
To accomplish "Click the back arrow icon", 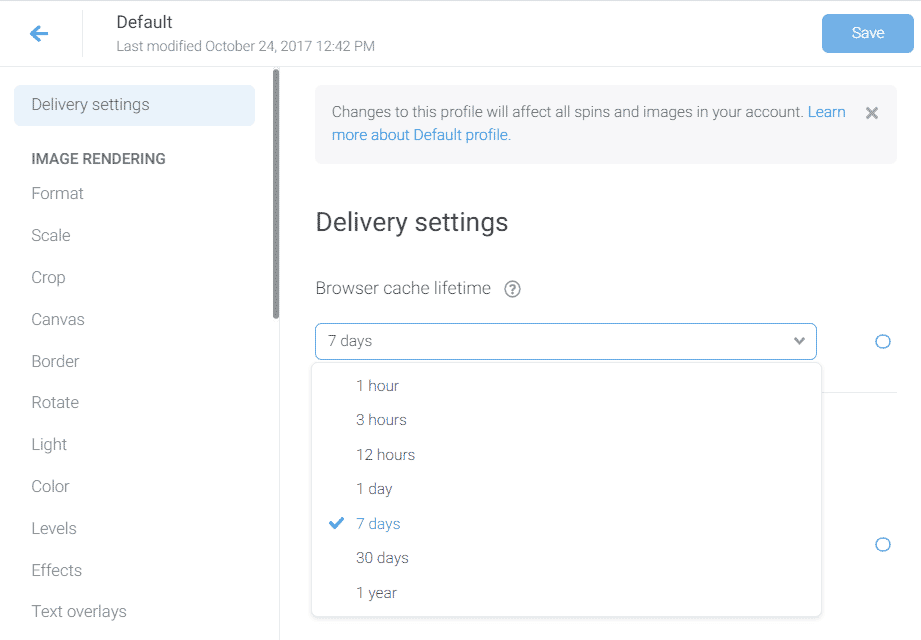I will tap(39, 34).
